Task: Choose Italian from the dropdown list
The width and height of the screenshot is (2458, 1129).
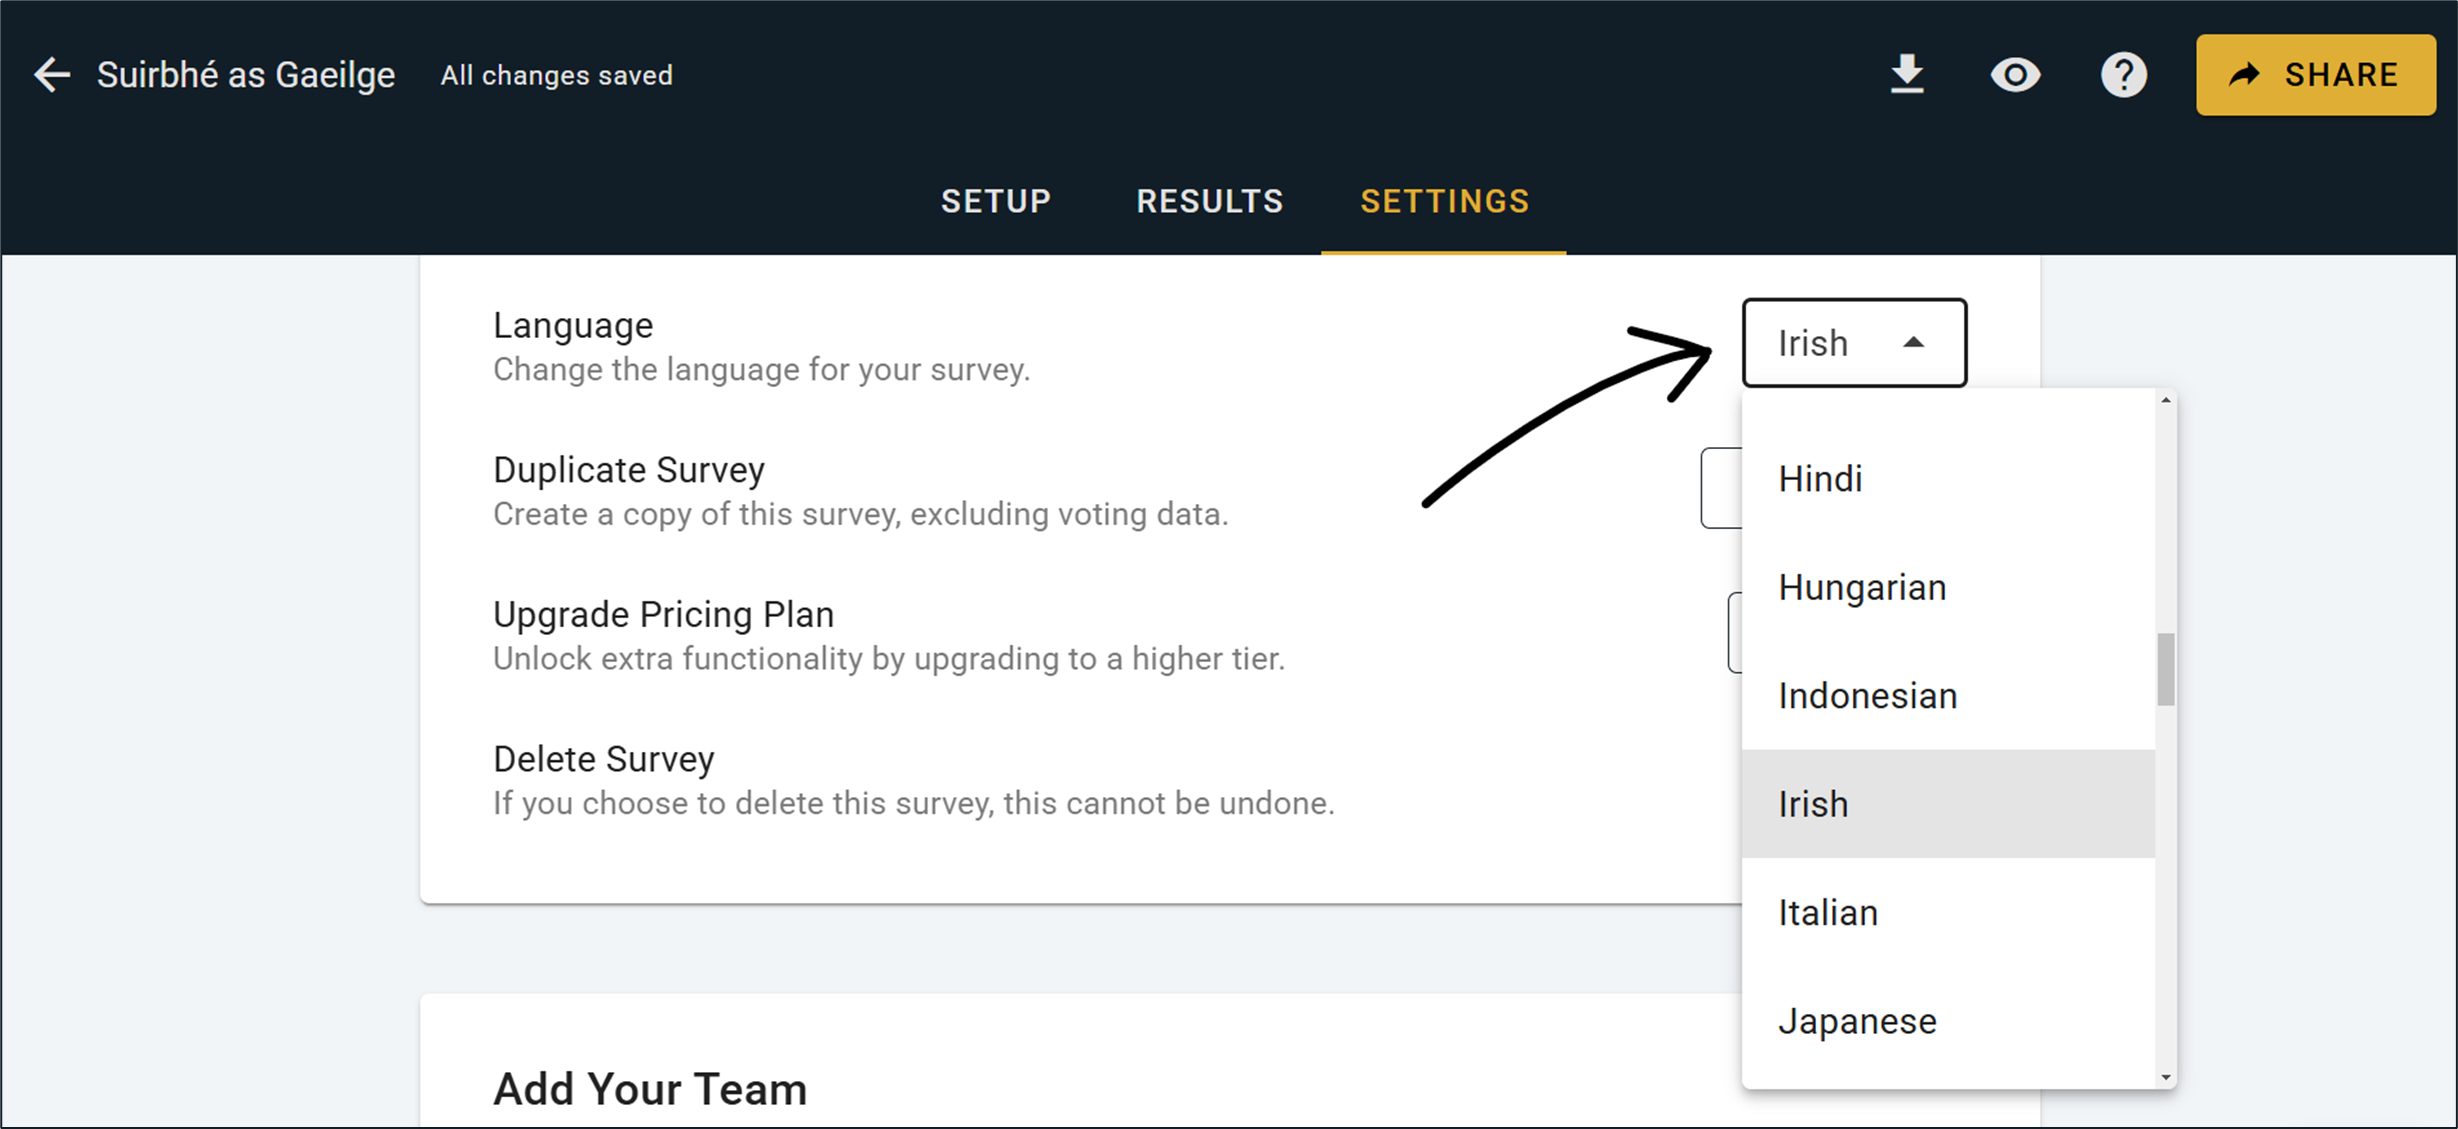Action: (x=1828, y=913)
